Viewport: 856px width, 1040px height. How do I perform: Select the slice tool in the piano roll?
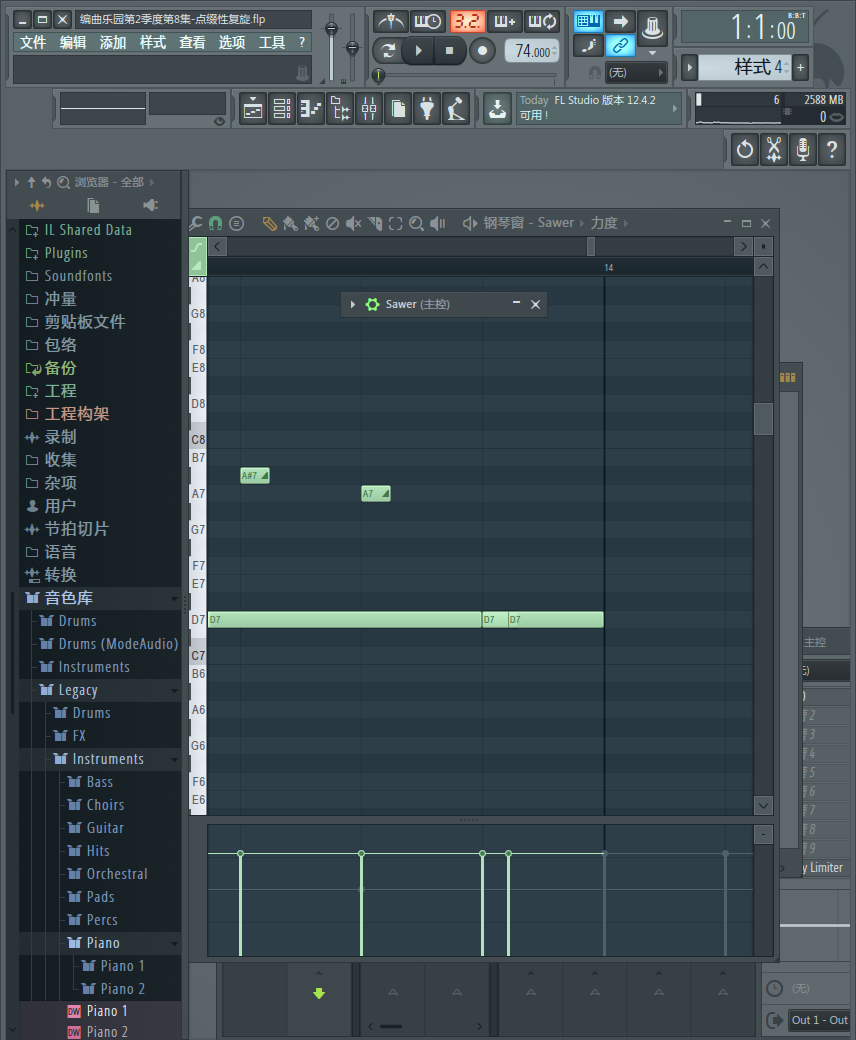tap(373, 222)
